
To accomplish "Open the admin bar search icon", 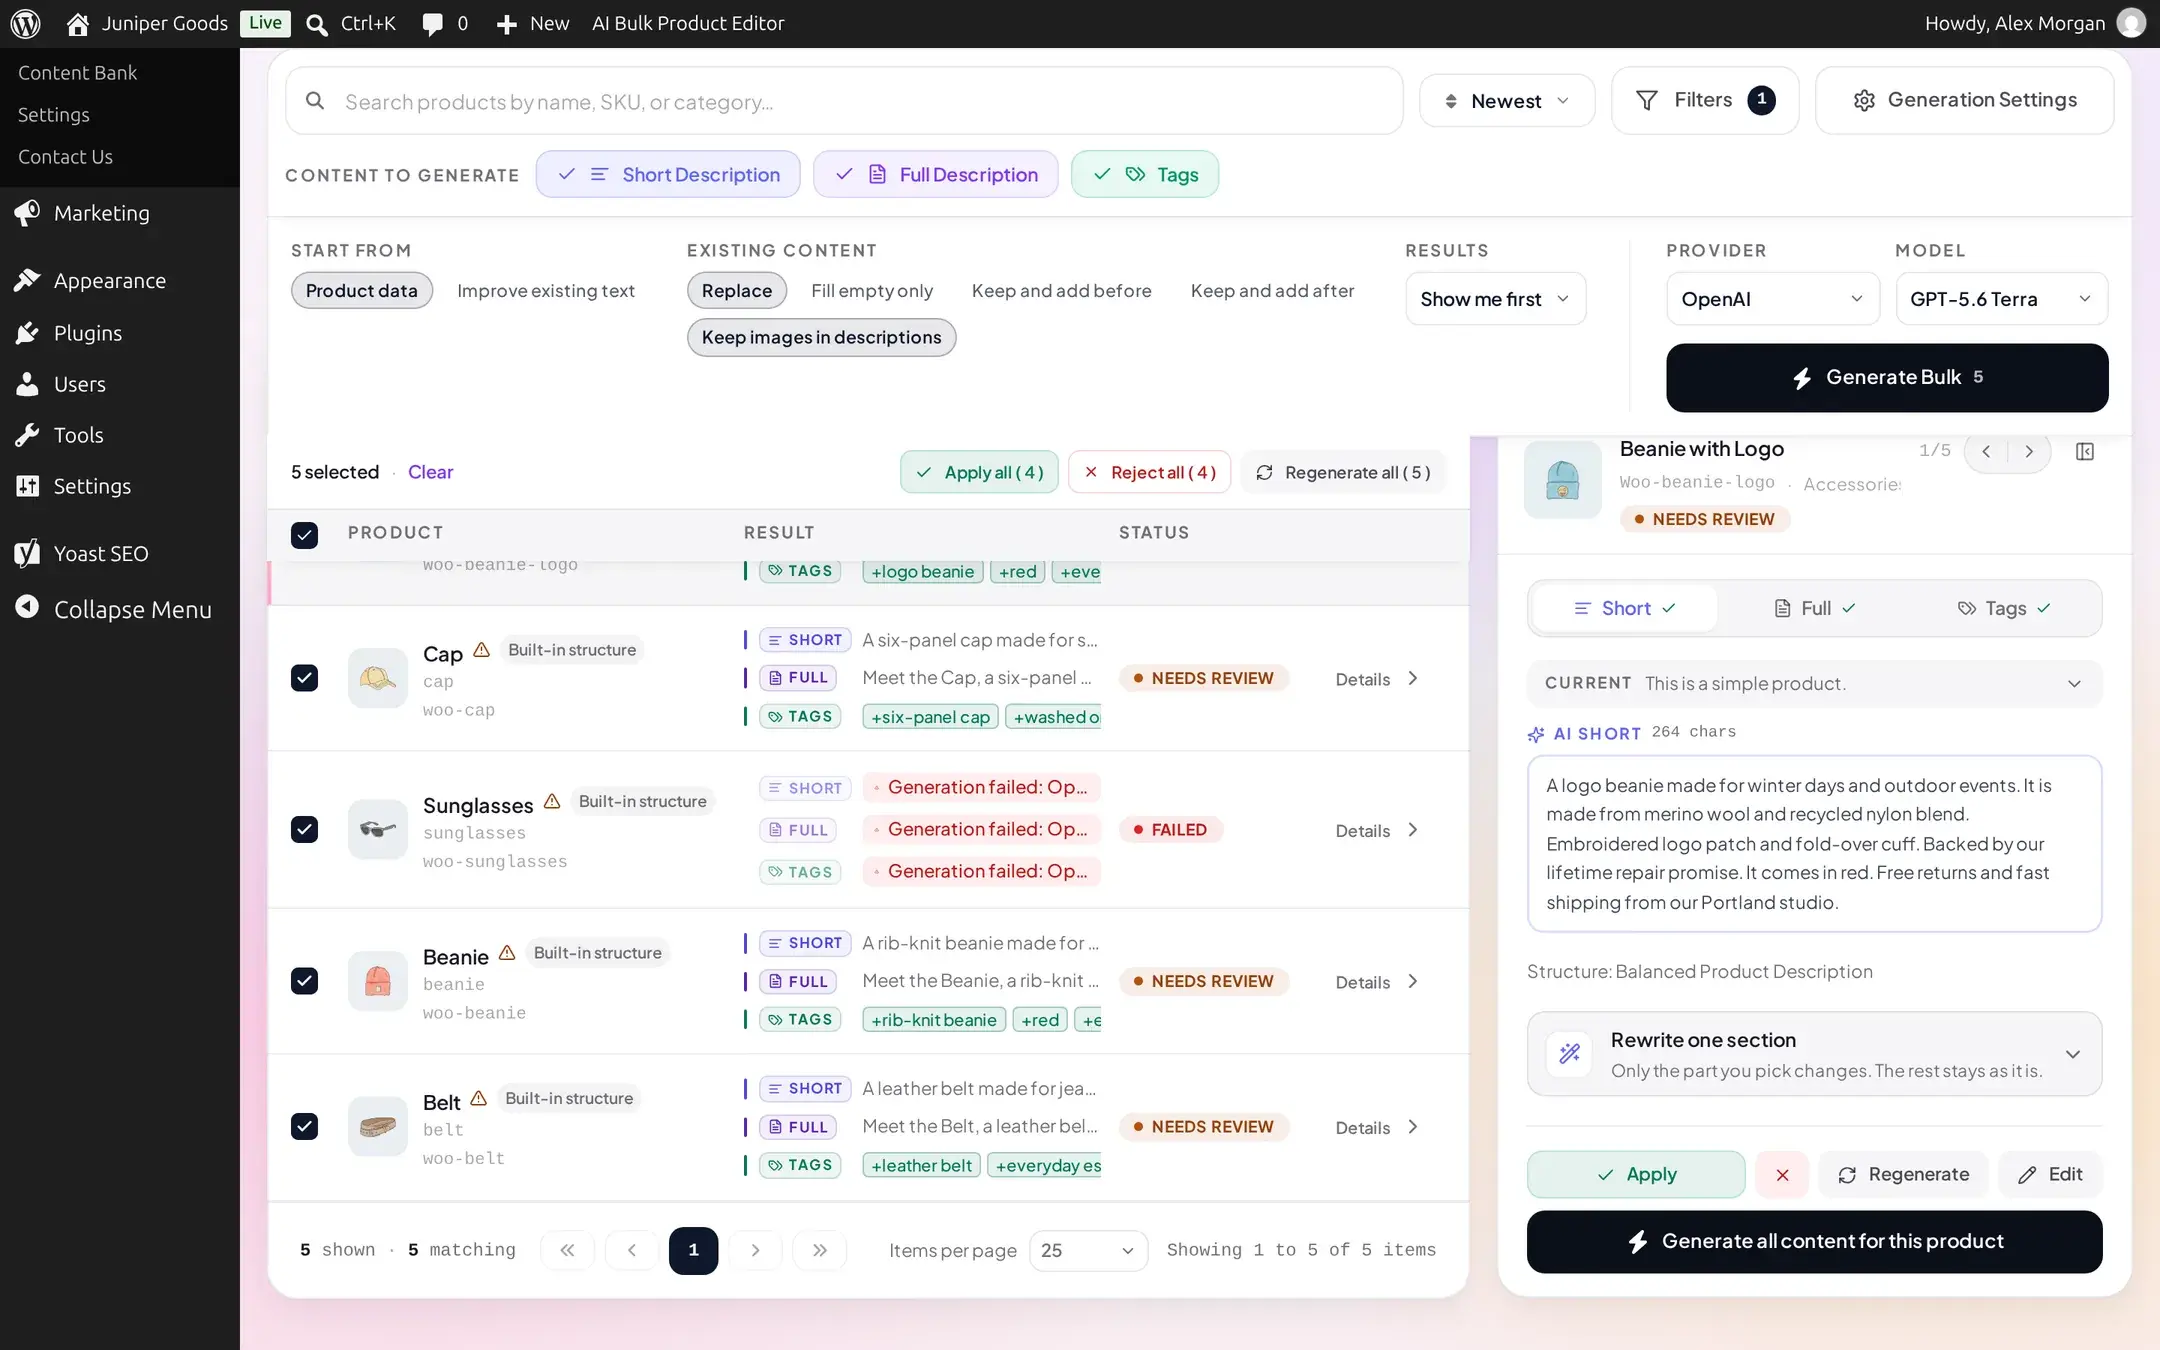I will pos(317,24).
